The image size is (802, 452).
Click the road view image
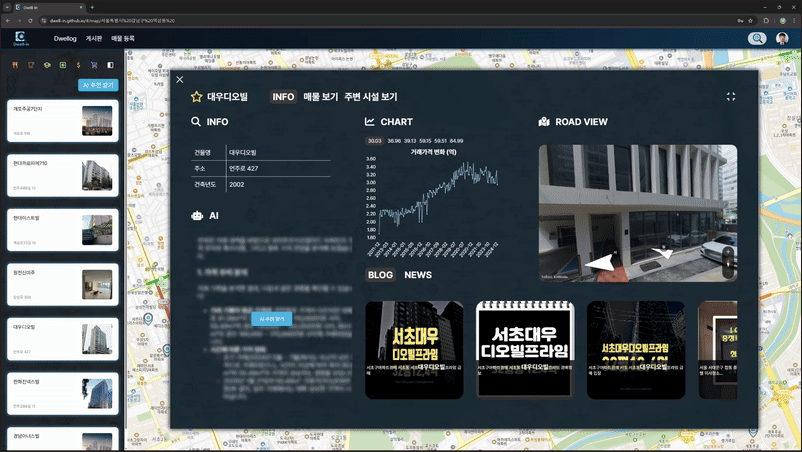pyautogui.click(x=638, y=213)
